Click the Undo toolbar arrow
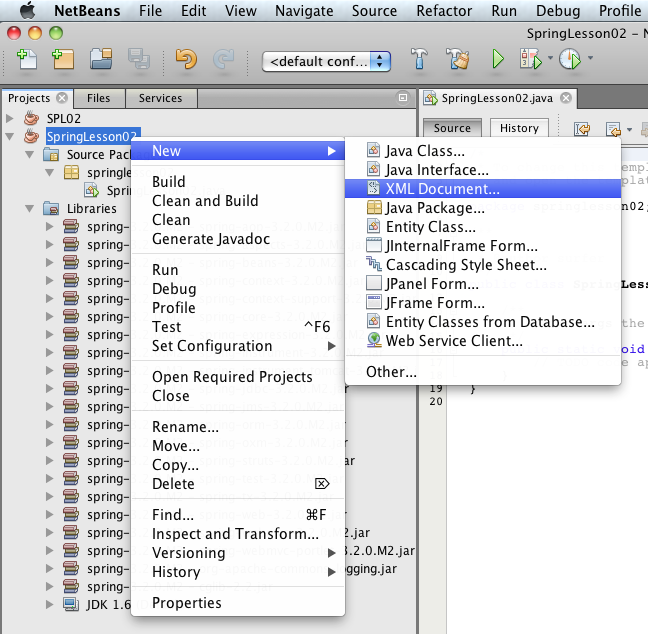Screen dimensions: 648x634 (x=186, y=59)
